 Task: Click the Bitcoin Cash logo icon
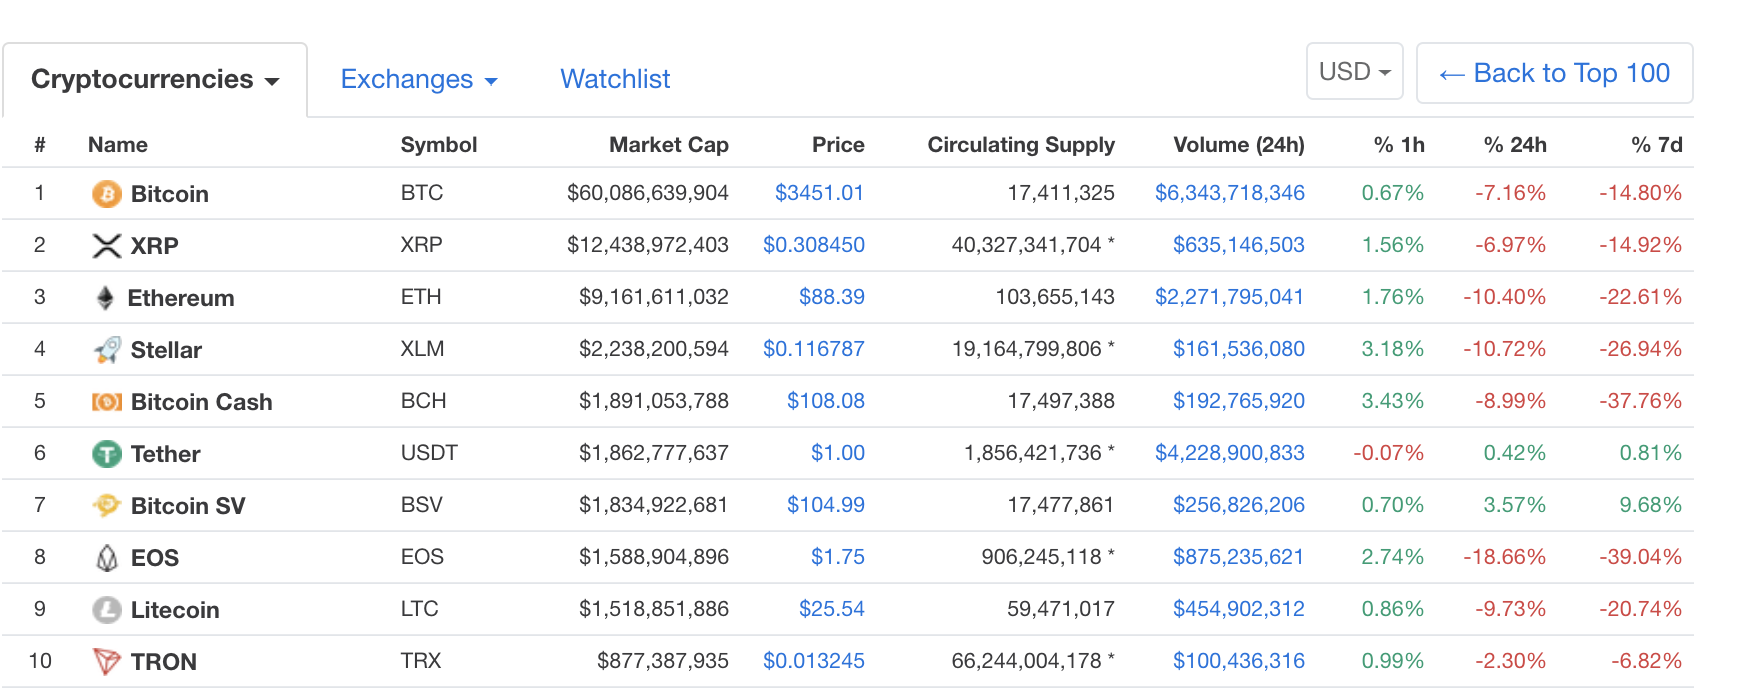click(x=106, y=402)
